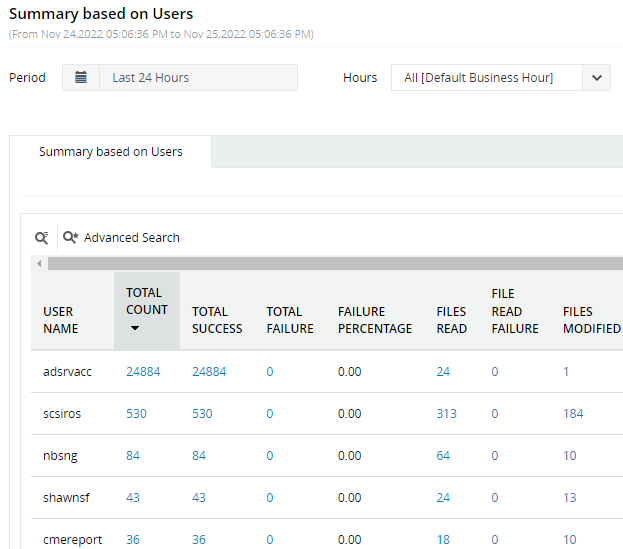Sort by Total Failure column header
Screen dimensions: 623x549
click(290, 320)
